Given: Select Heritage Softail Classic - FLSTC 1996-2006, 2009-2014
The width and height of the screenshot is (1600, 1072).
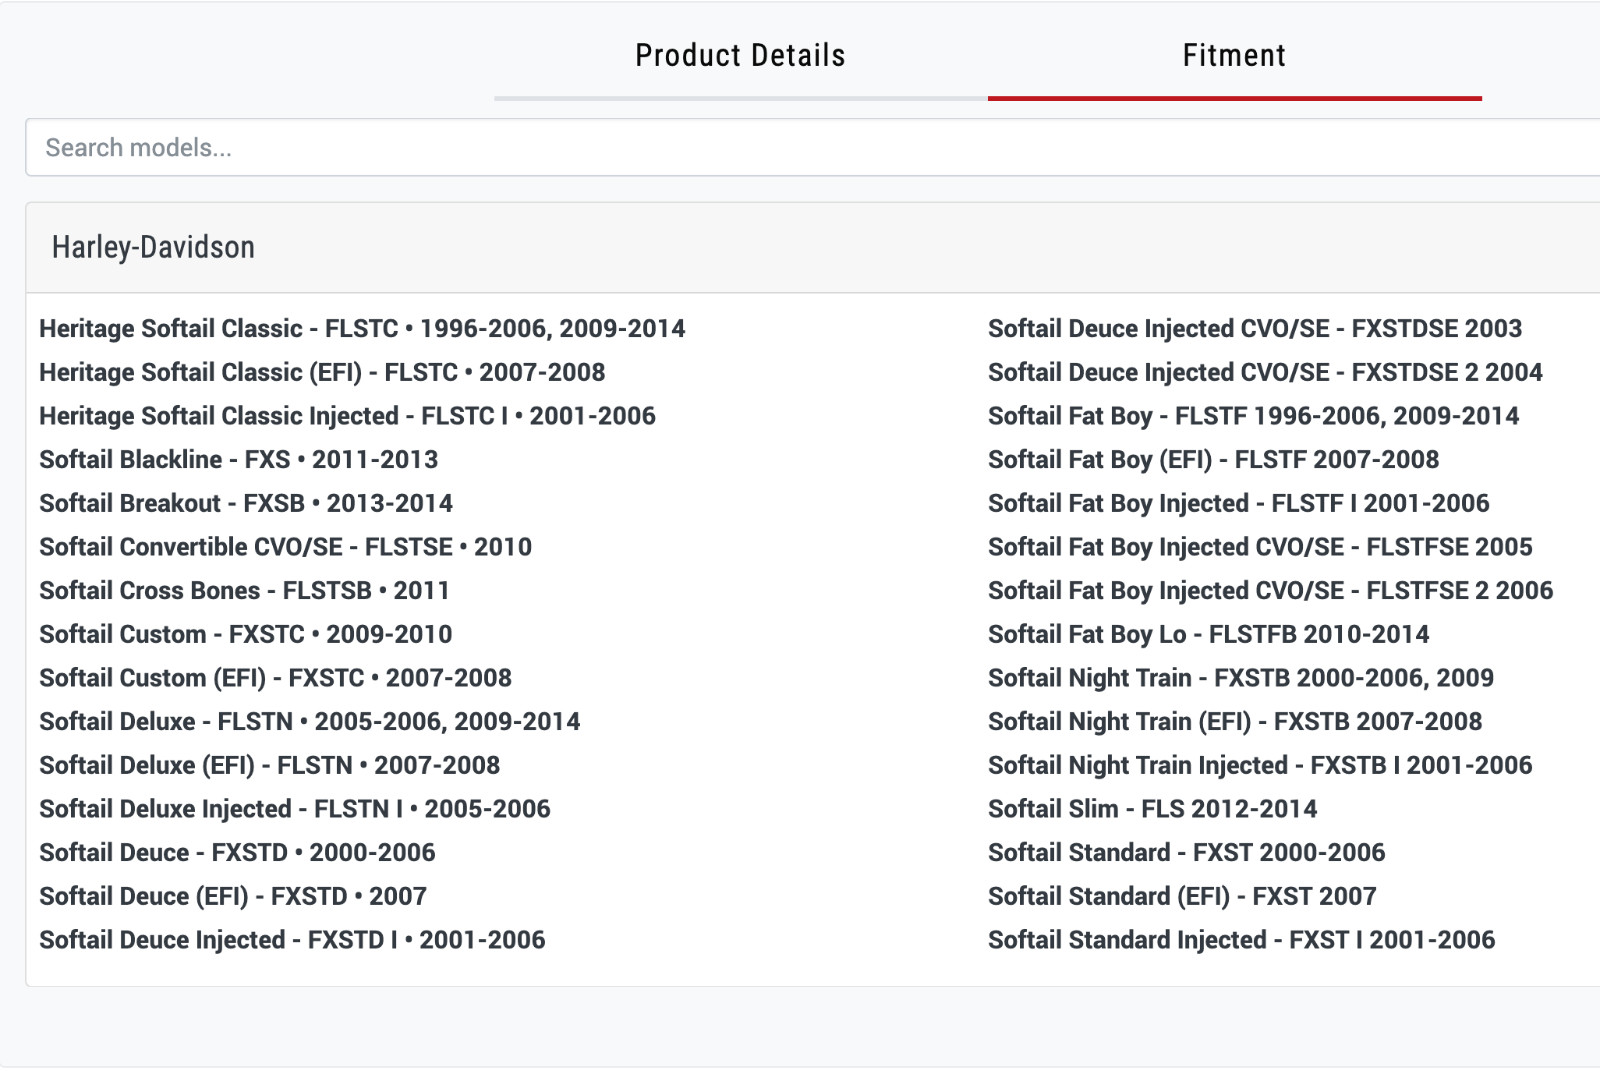Looking at the screenshot, I should [362, 329].
